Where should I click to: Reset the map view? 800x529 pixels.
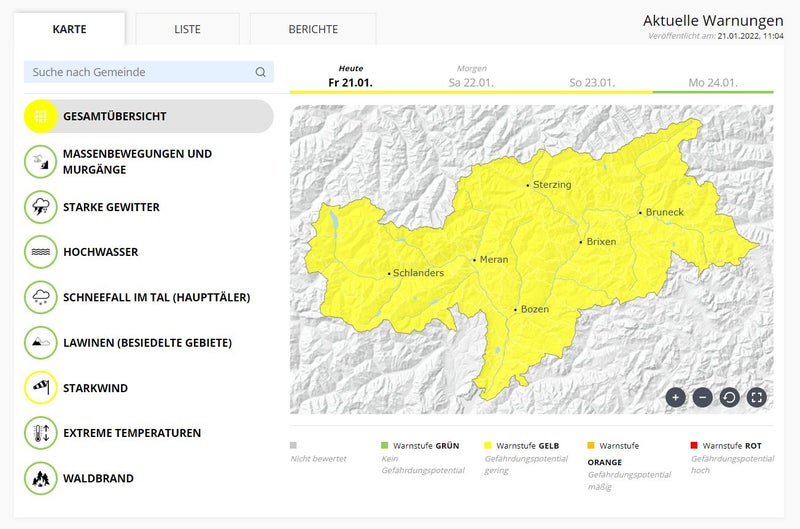729,397
